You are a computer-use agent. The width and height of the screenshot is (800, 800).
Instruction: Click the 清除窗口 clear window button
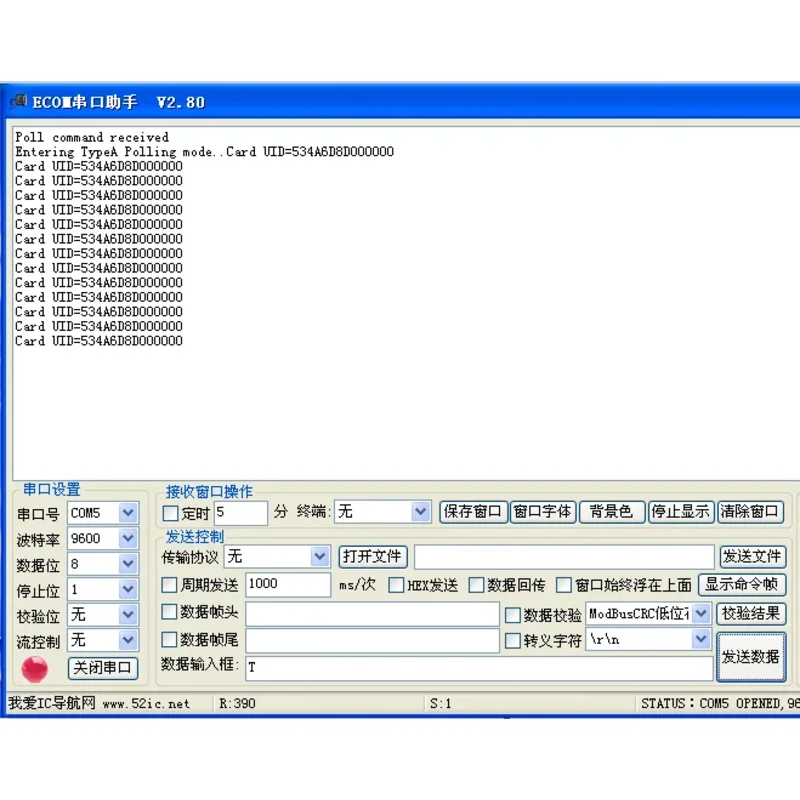pos(750,511)
